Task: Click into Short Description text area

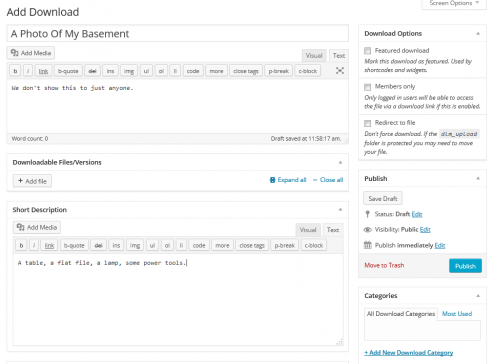Action: [178, 300]
